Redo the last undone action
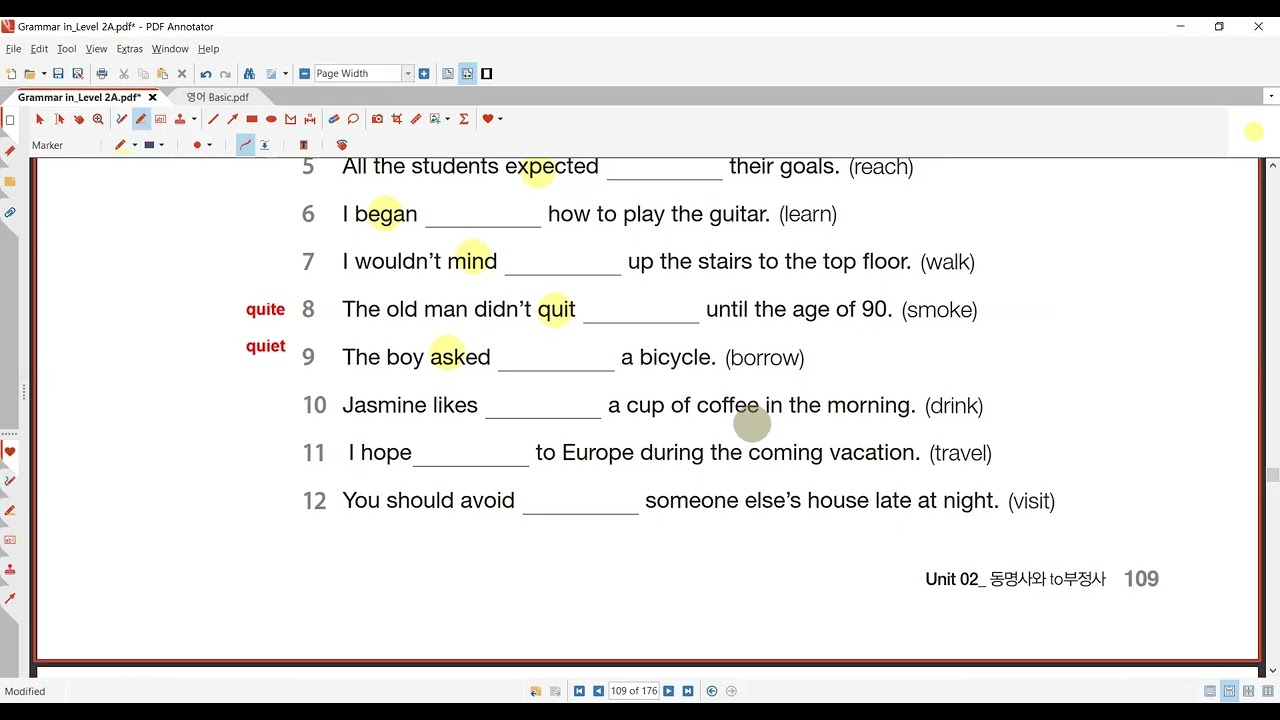 pos(225,74)
